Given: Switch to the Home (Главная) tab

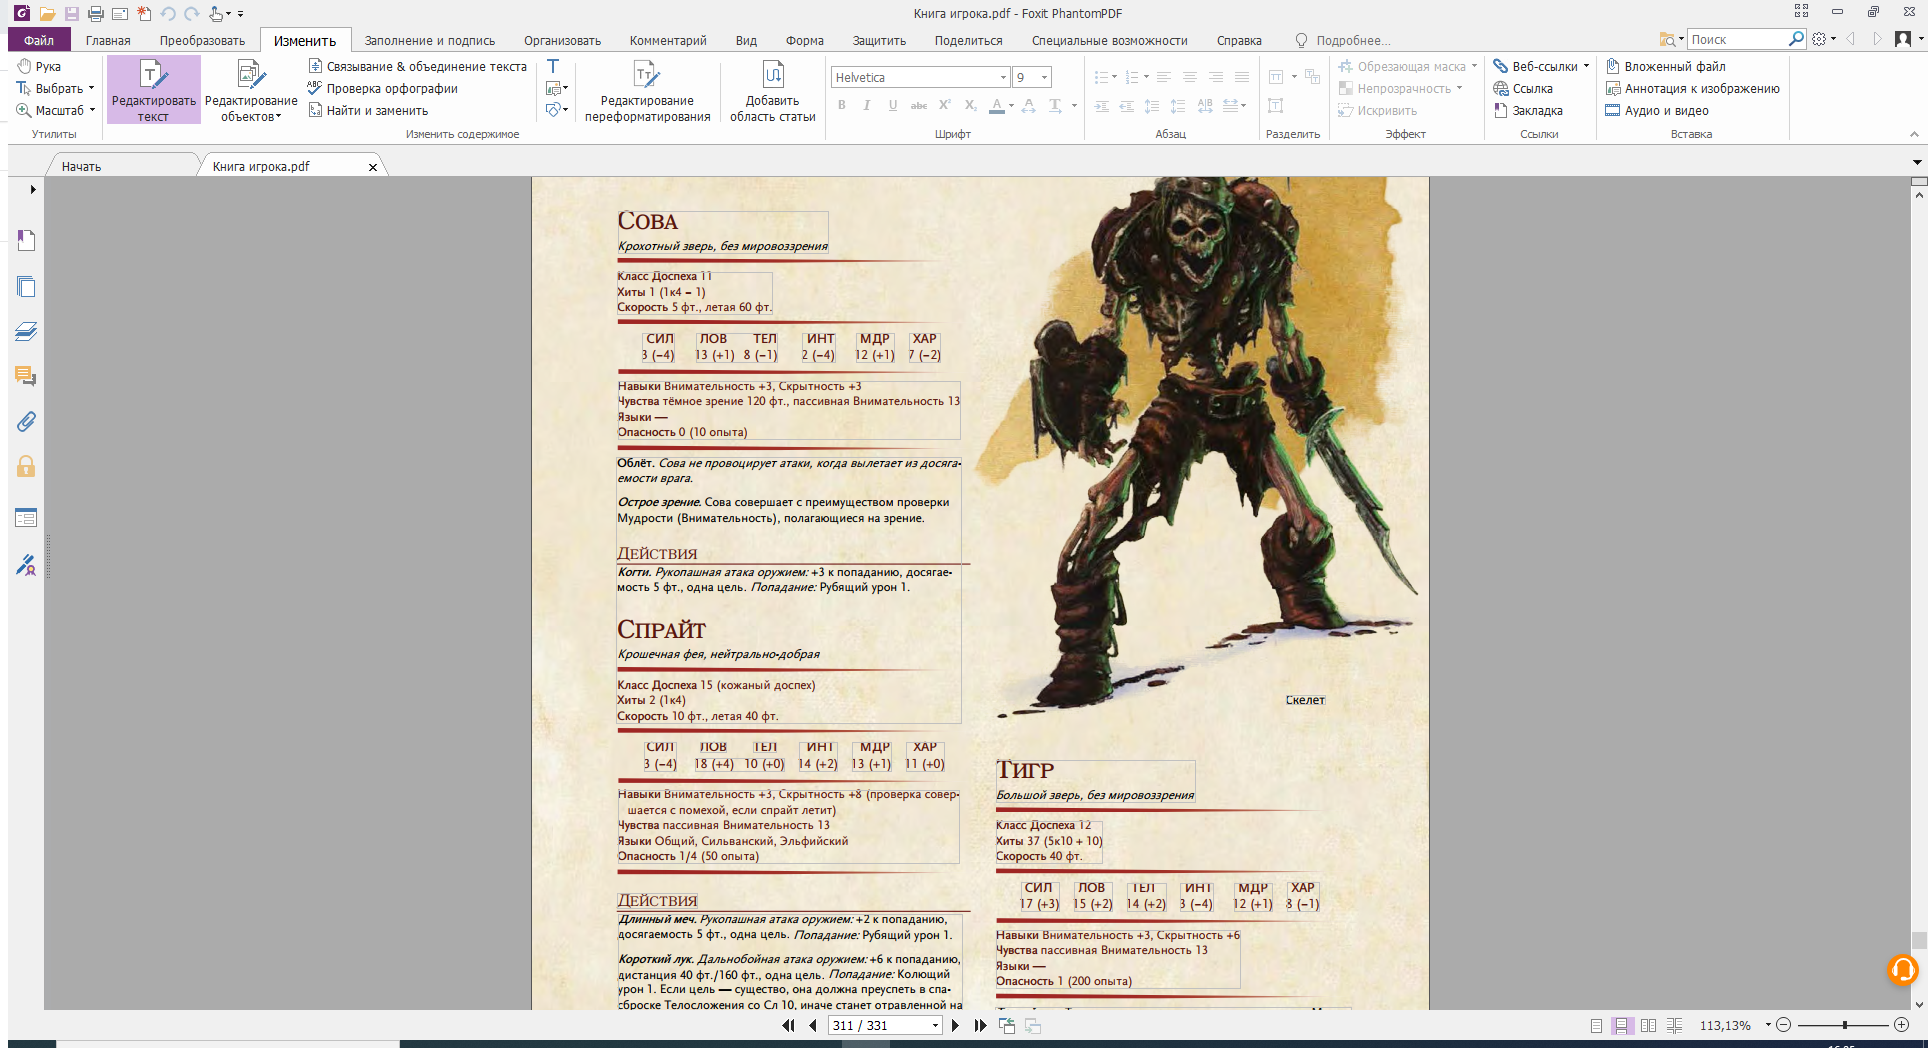Looking at the screenshot, I should click(108, 41).
